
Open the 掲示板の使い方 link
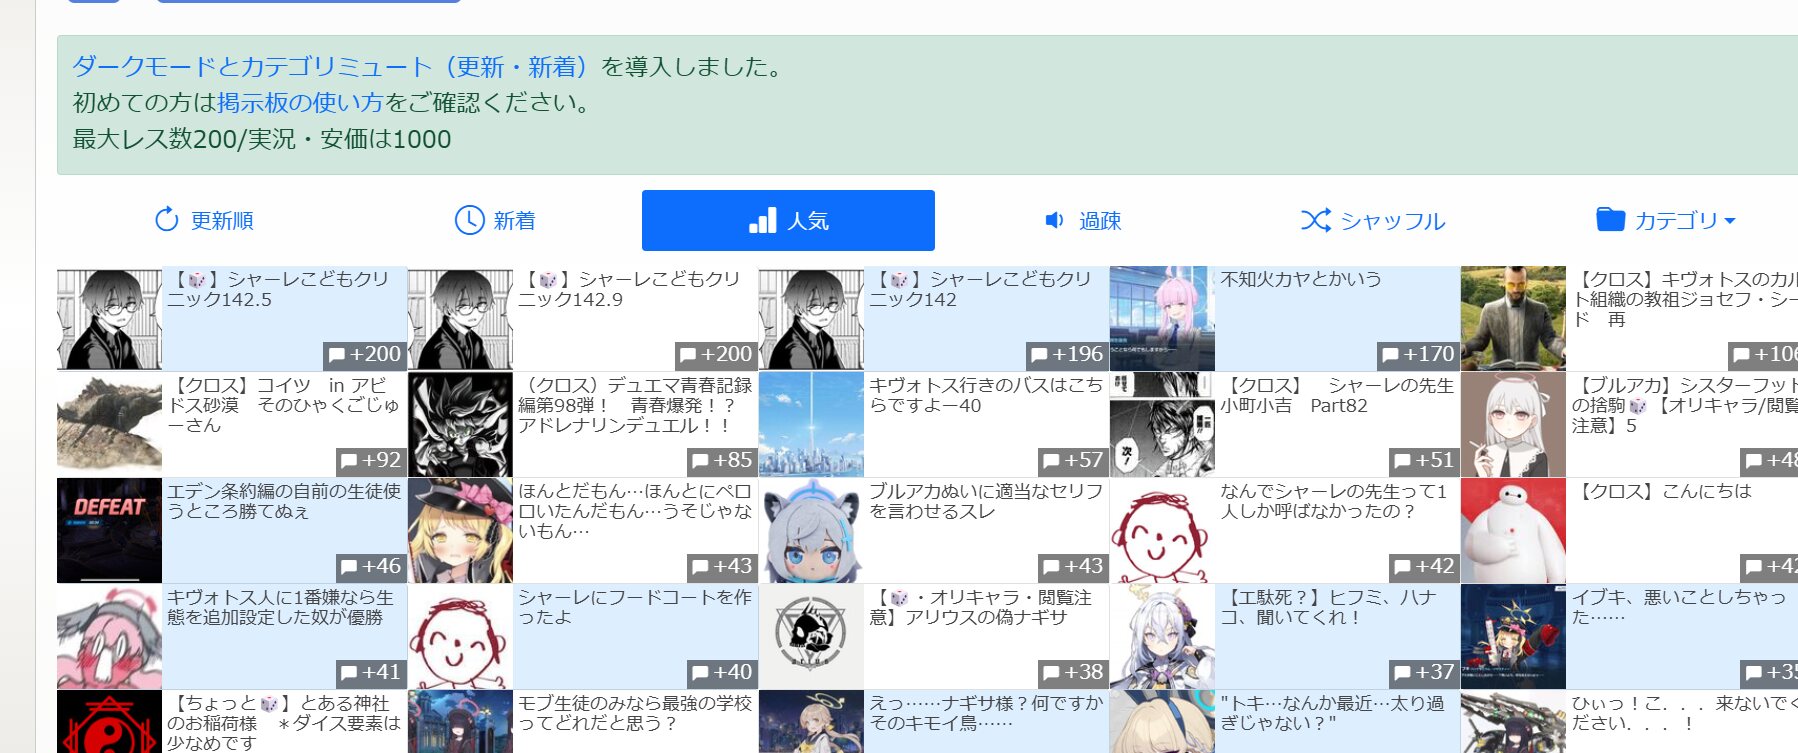pos(300,102)
